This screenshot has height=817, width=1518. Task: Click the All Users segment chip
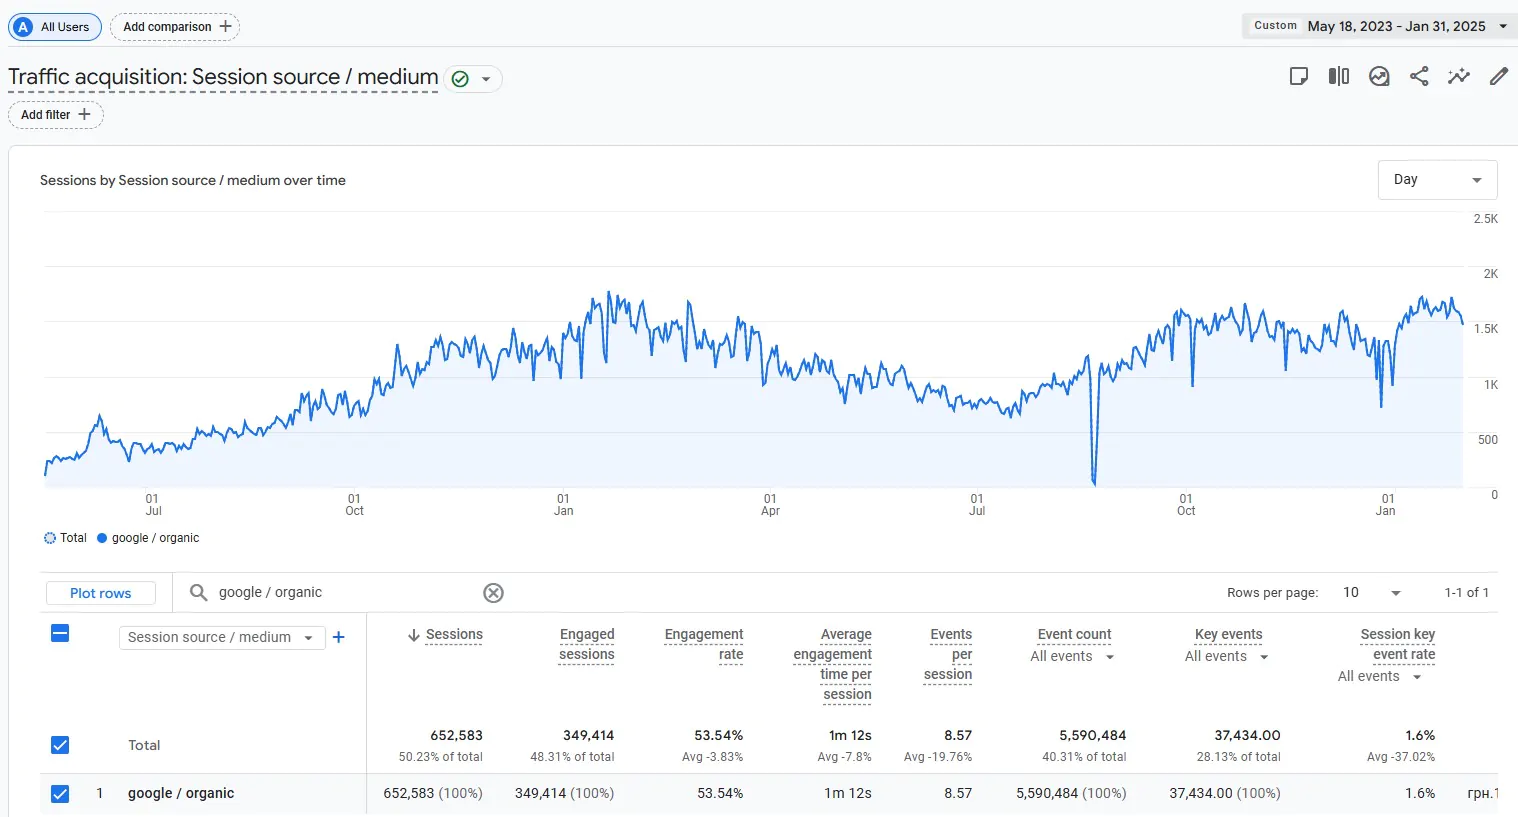pos(55,27)
